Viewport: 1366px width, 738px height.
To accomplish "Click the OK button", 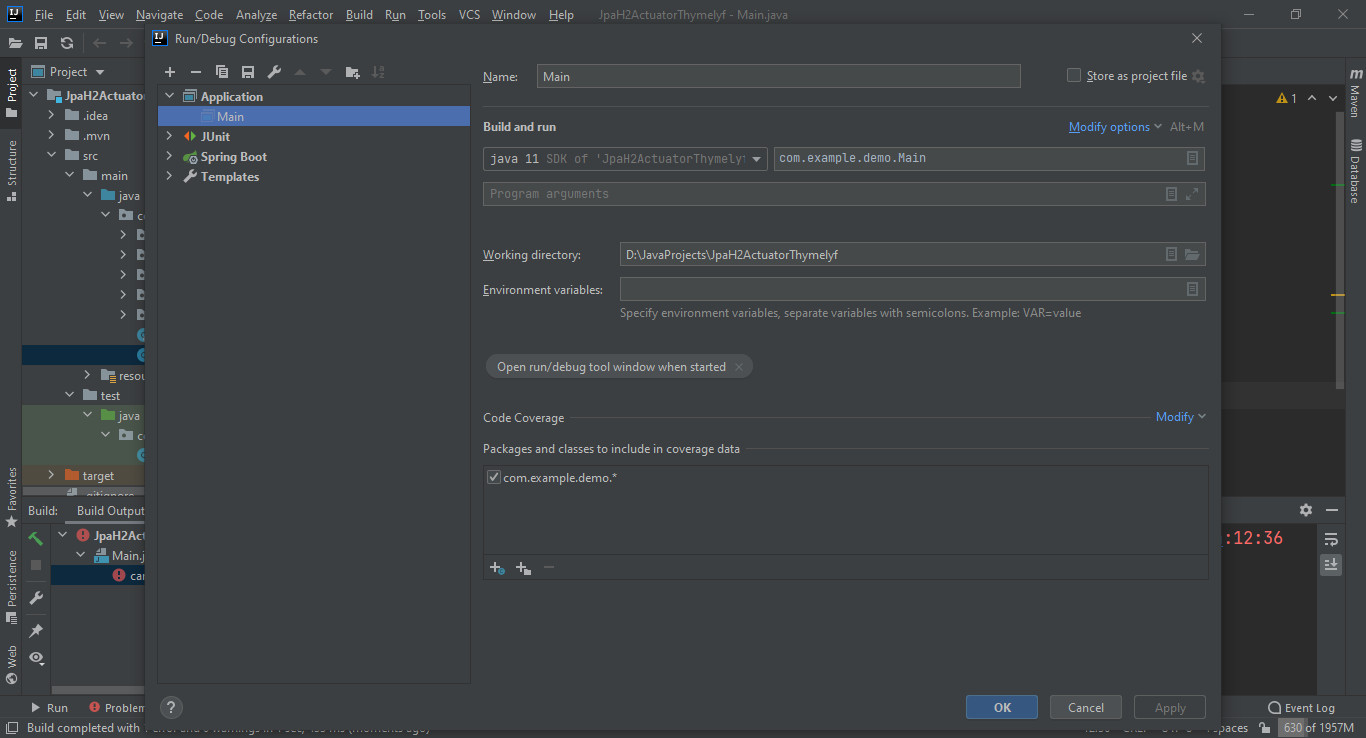I will point(1001,707).
